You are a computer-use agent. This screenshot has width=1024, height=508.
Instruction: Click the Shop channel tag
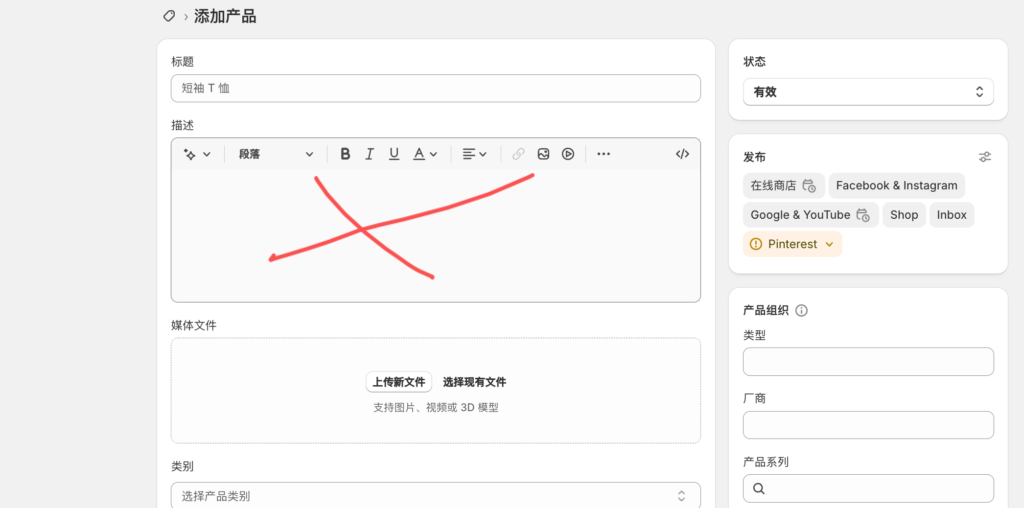[904, 215]
